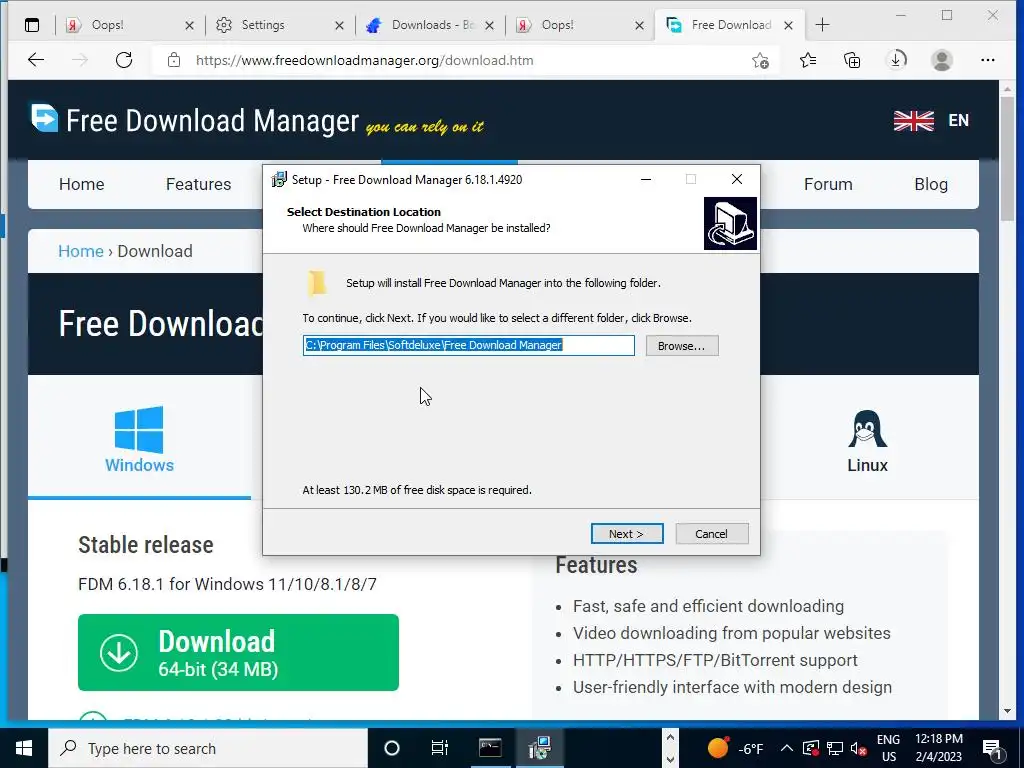Click the Next button in Setup

pos(627,534)
